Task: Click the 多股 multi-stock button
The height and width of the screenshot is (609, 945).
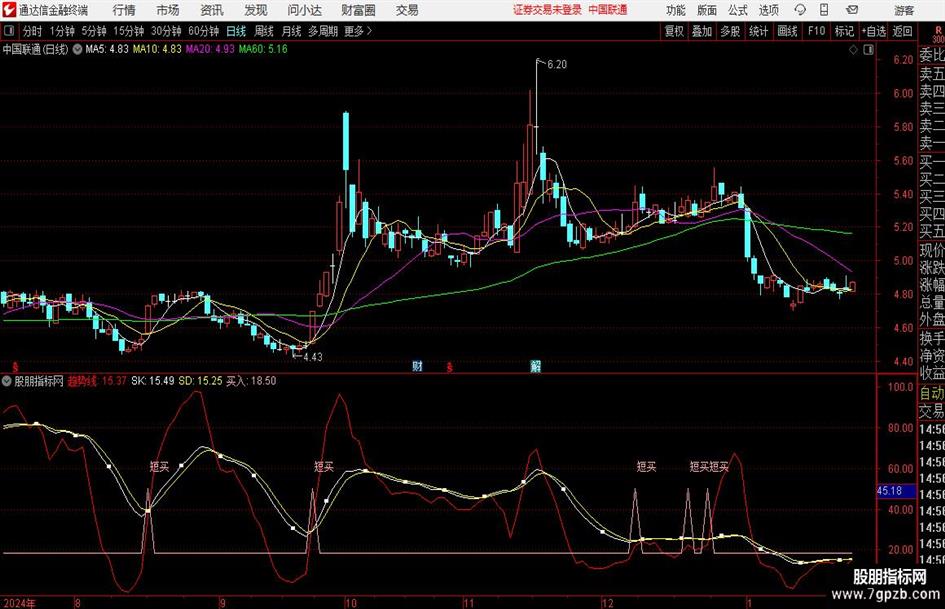Action: tap(730, 31)
